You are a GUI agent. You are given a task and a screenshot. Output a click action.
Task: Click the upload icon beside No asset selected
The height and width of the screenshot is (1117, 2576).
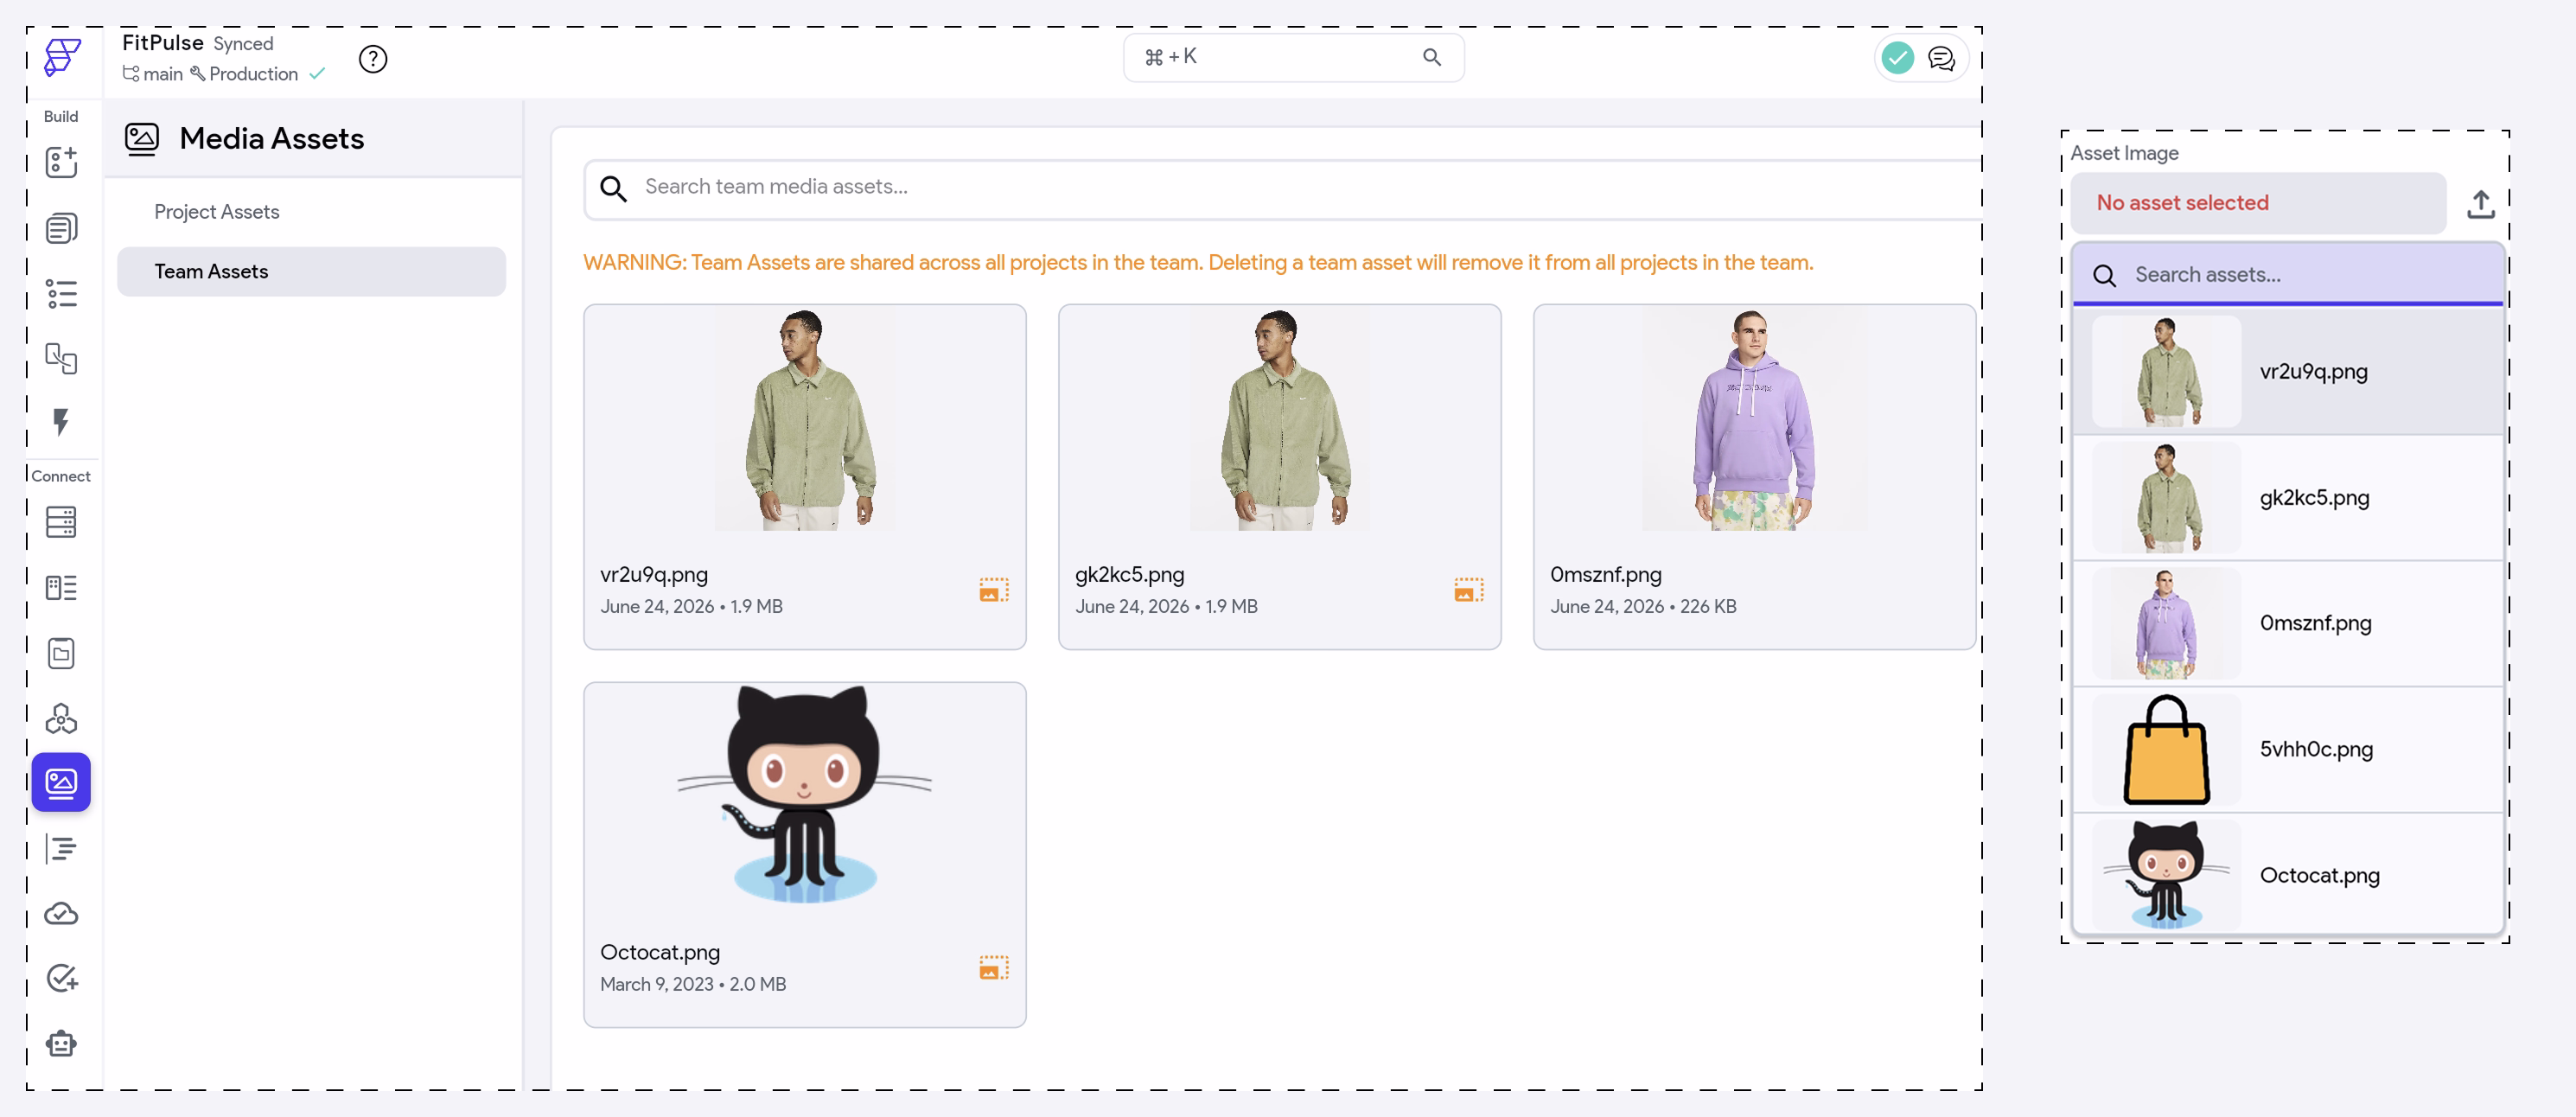(x=2480, y=204)
